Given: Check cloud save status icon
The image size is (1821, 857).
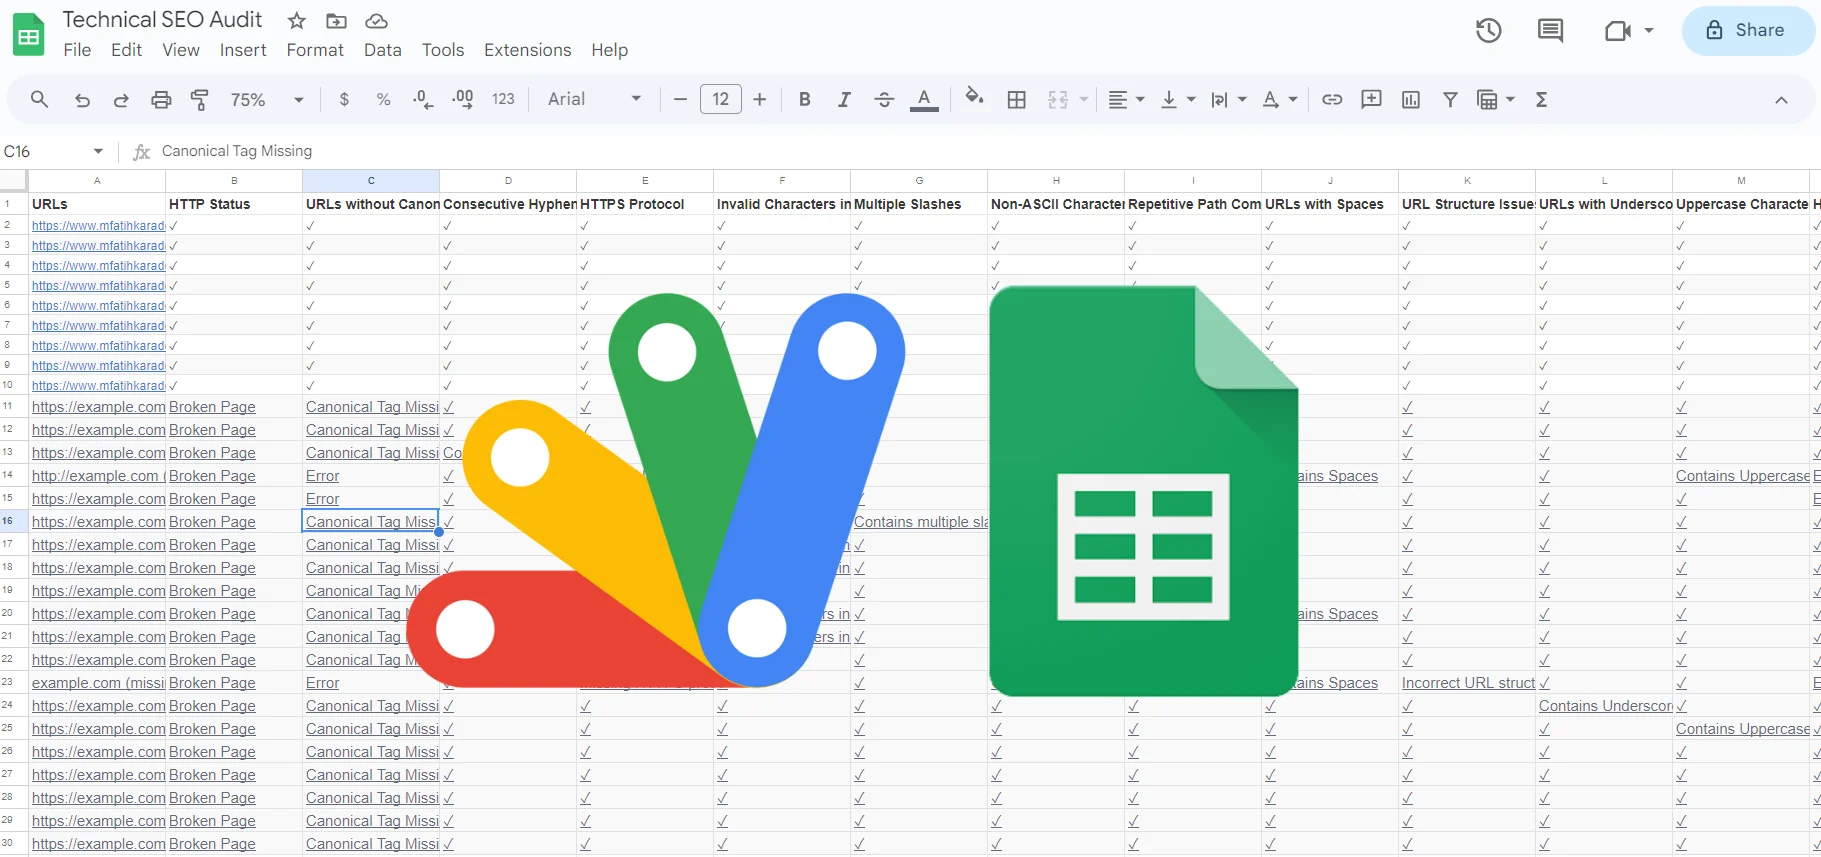Looking at the screenshot, I should [376, 21].
